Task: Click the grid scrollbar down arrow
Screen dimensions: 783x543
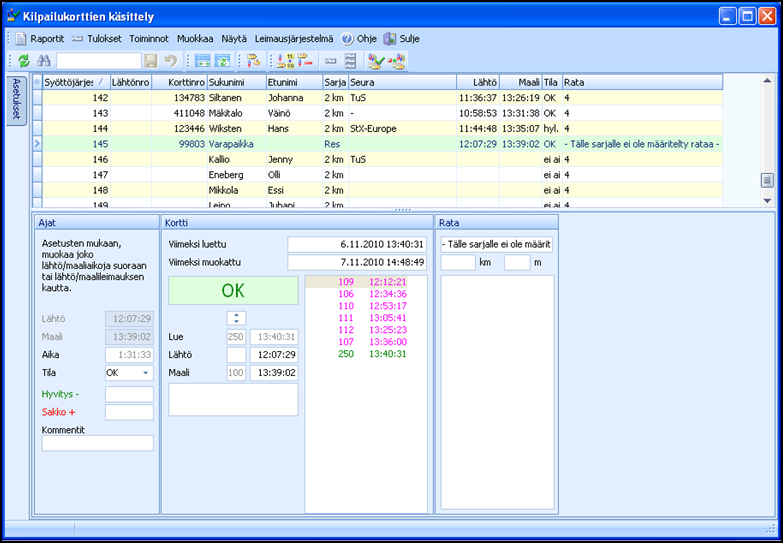Action: pos(768,200)
